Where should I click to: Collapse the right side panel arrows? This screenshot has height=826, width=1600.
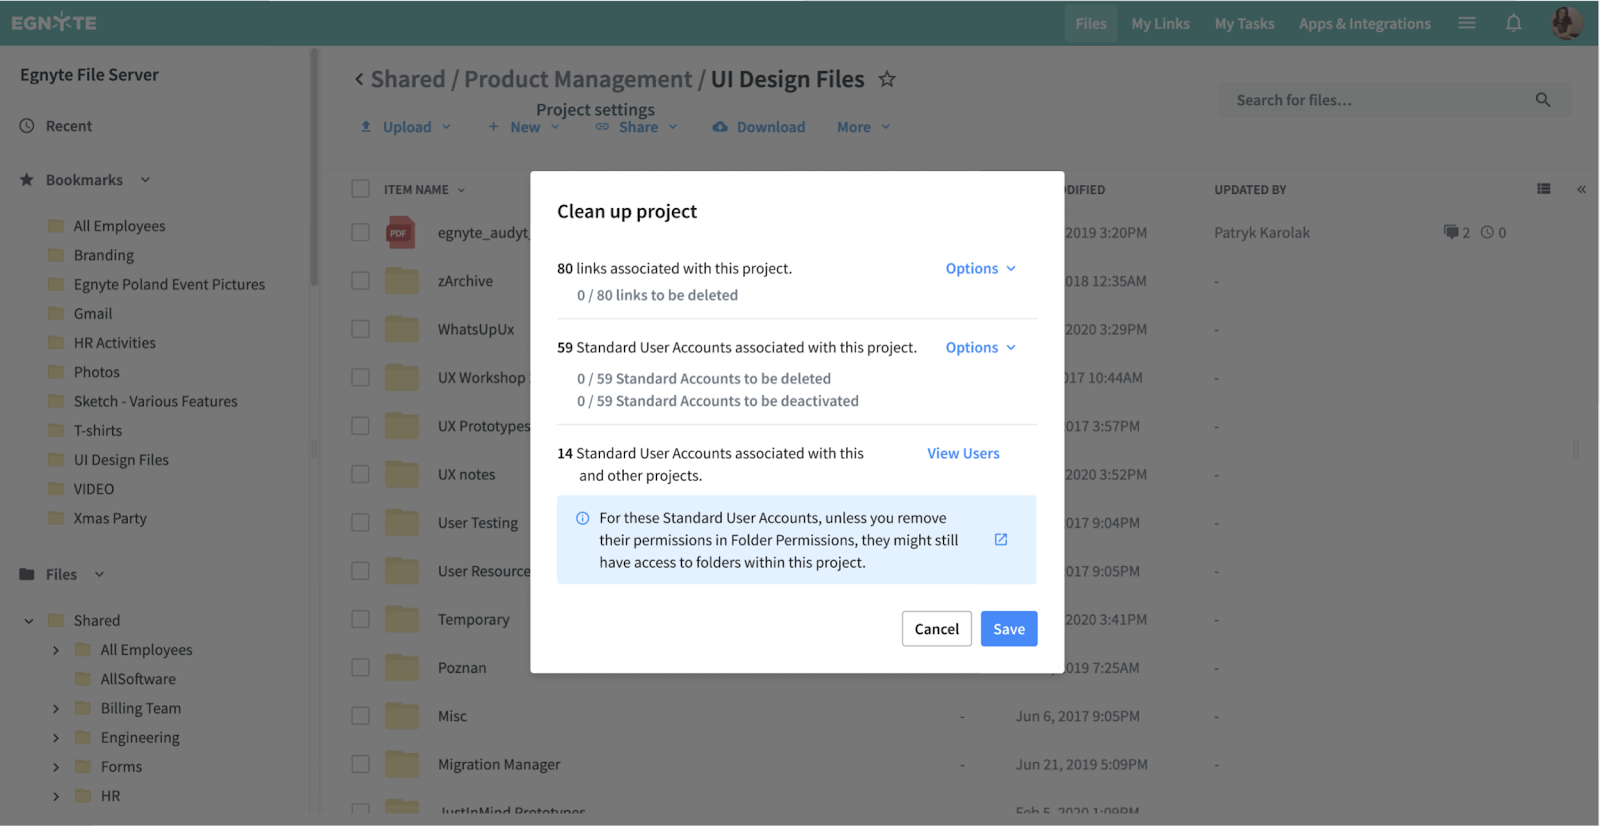point(1581,189)
